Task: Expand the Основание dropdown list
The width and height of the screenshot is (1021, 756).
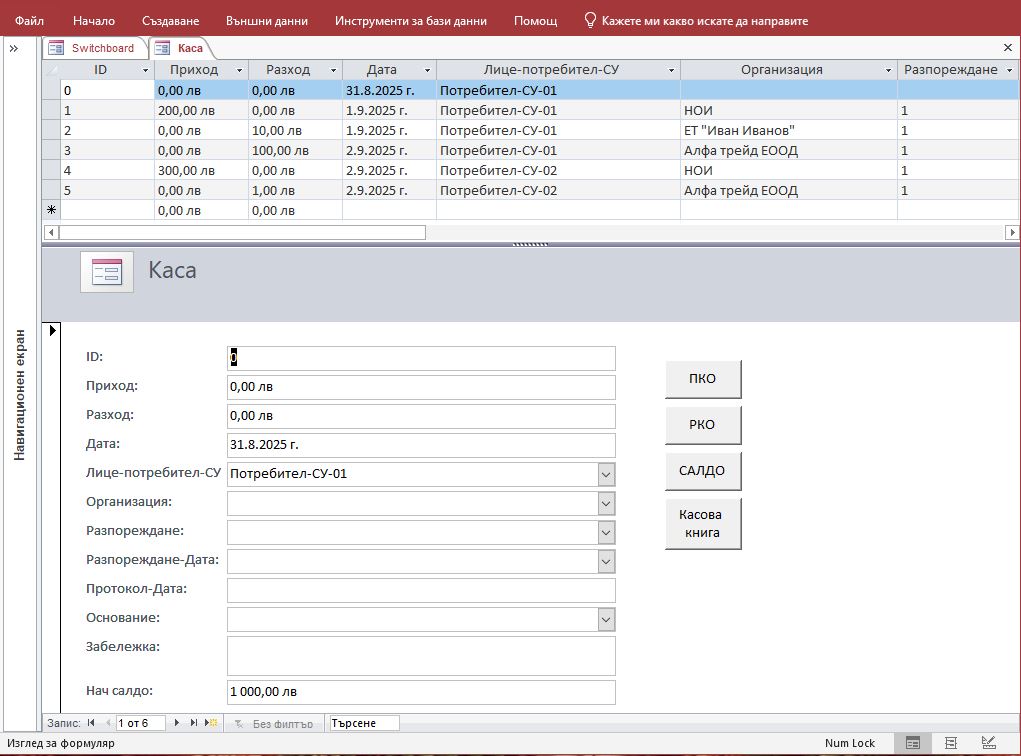Action: pos(605,620)
